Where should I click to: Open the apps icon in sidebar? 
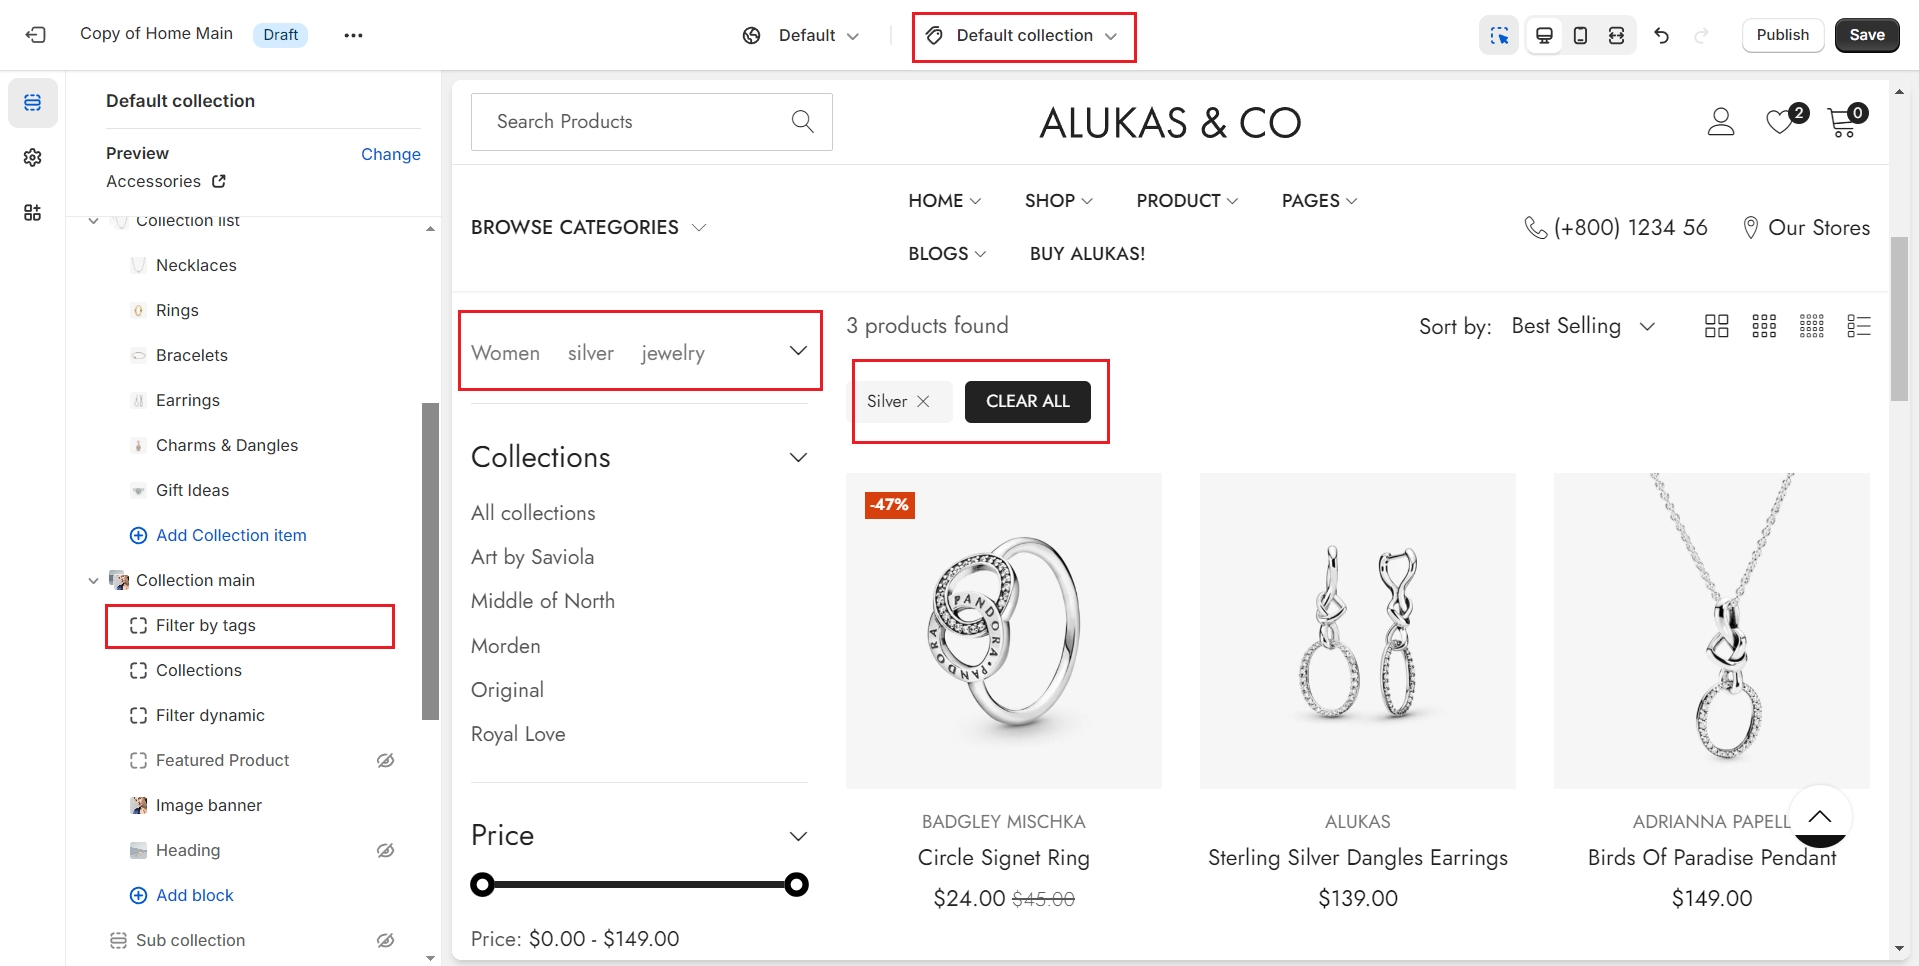pyautogui.click(x=33, y=212)
